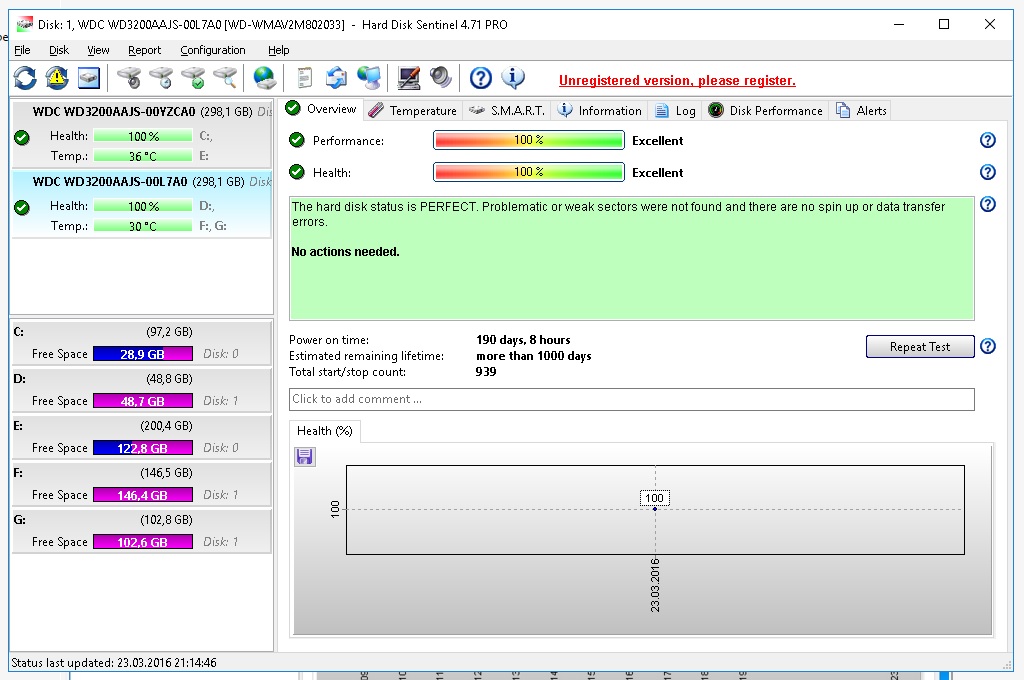Screen dimensions: 1024x680
Task: Click the speaker sound icon in toolbar
Action: (x=440, y=78)
